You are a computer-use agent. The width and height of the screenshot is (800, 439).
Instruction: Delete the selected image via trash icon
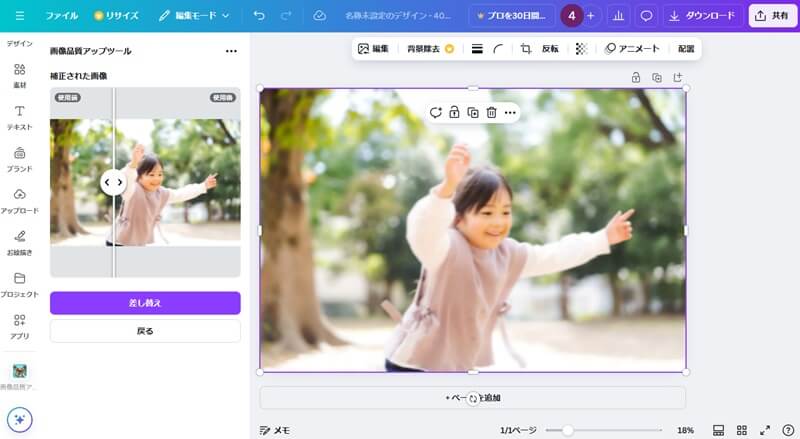pyautogui.click(x=491, y=113)
